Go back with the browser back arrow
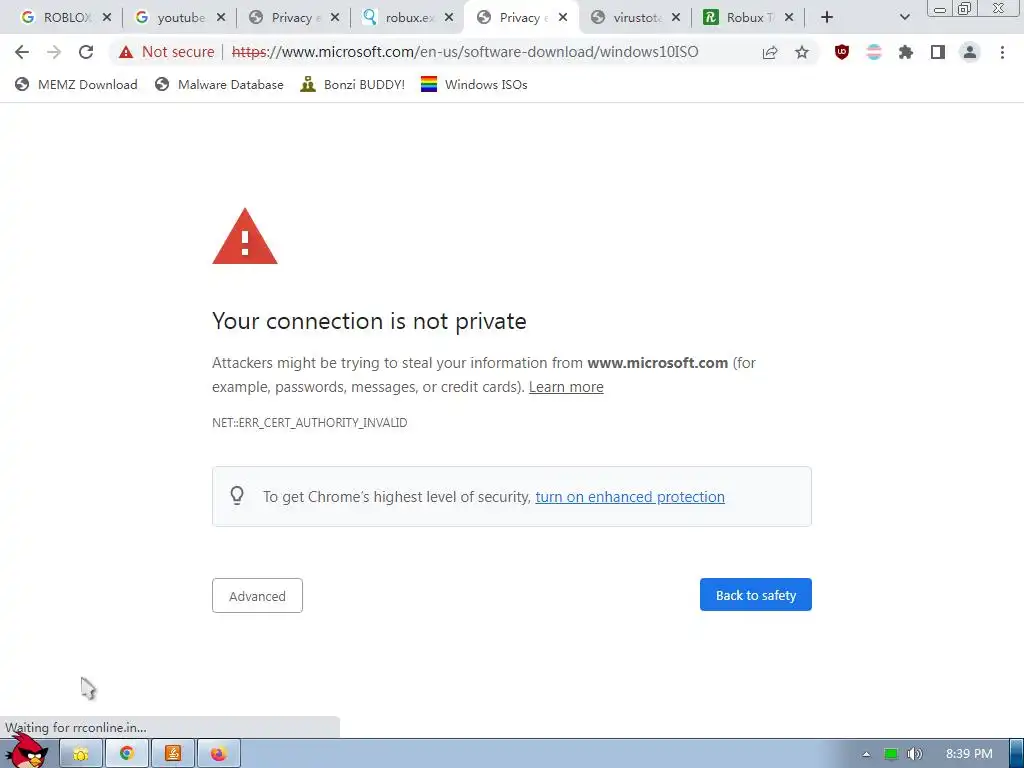 coord(22,52)
